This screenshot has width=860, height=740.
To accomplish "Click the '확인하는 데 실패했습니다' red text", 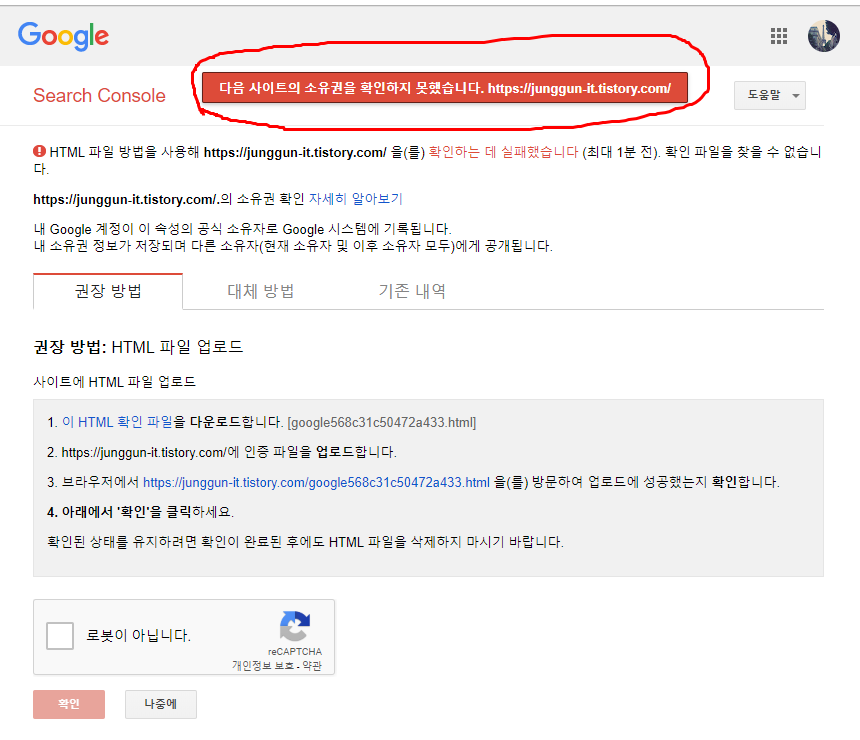I will click(x=503, y=152).
